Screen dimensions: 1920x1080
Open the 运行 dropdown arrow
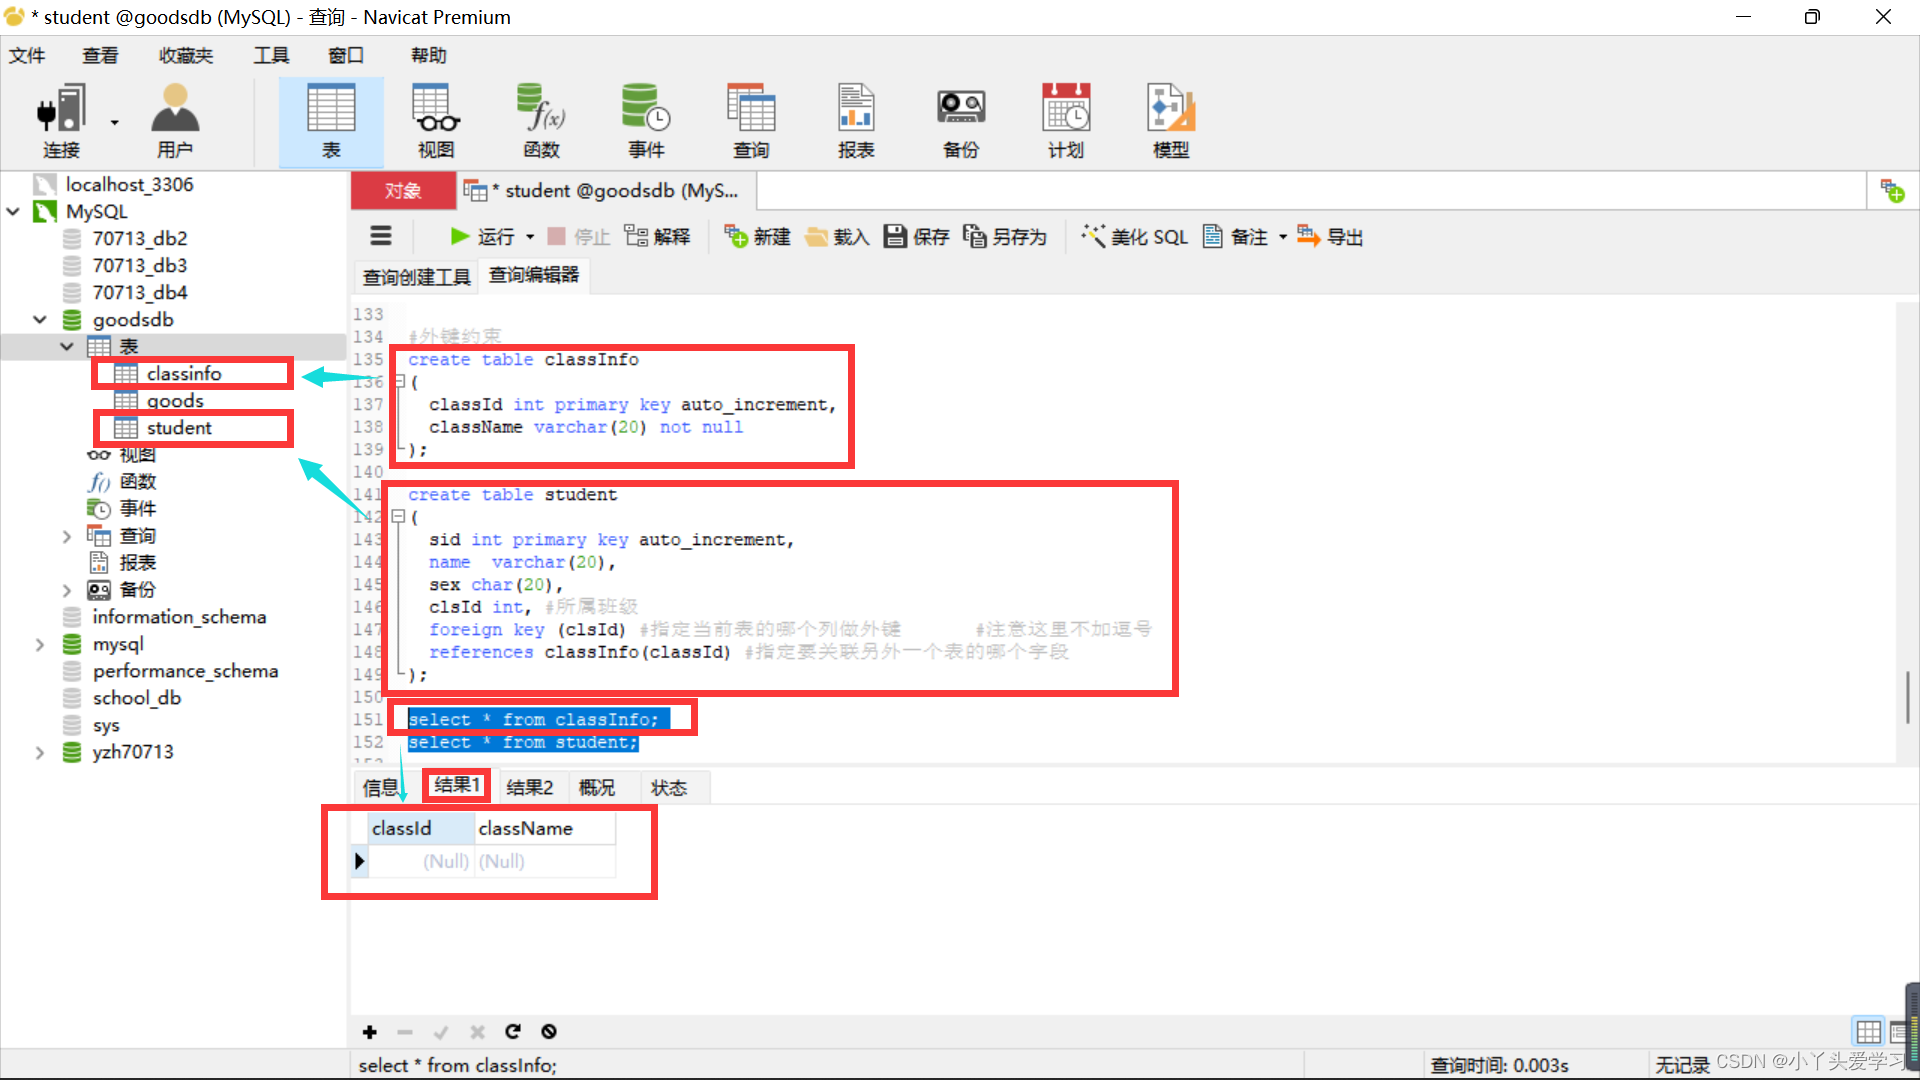click(530, 237)
